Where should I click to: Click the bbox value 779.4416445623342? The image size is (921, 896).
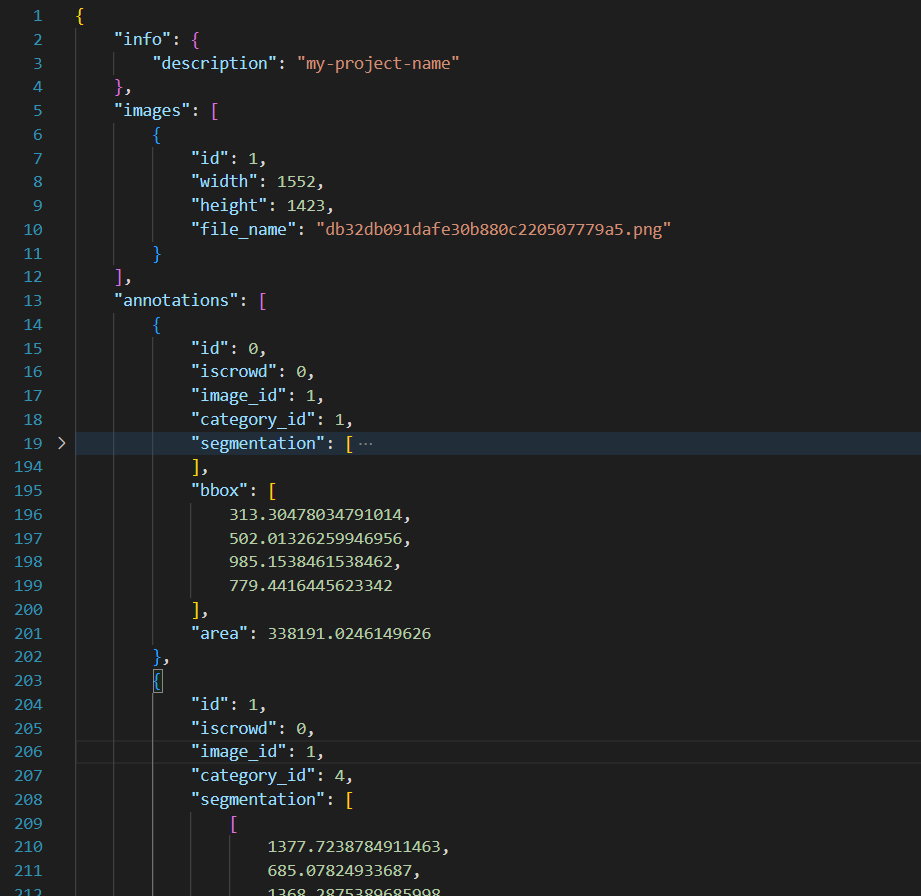tap(311, 586)
